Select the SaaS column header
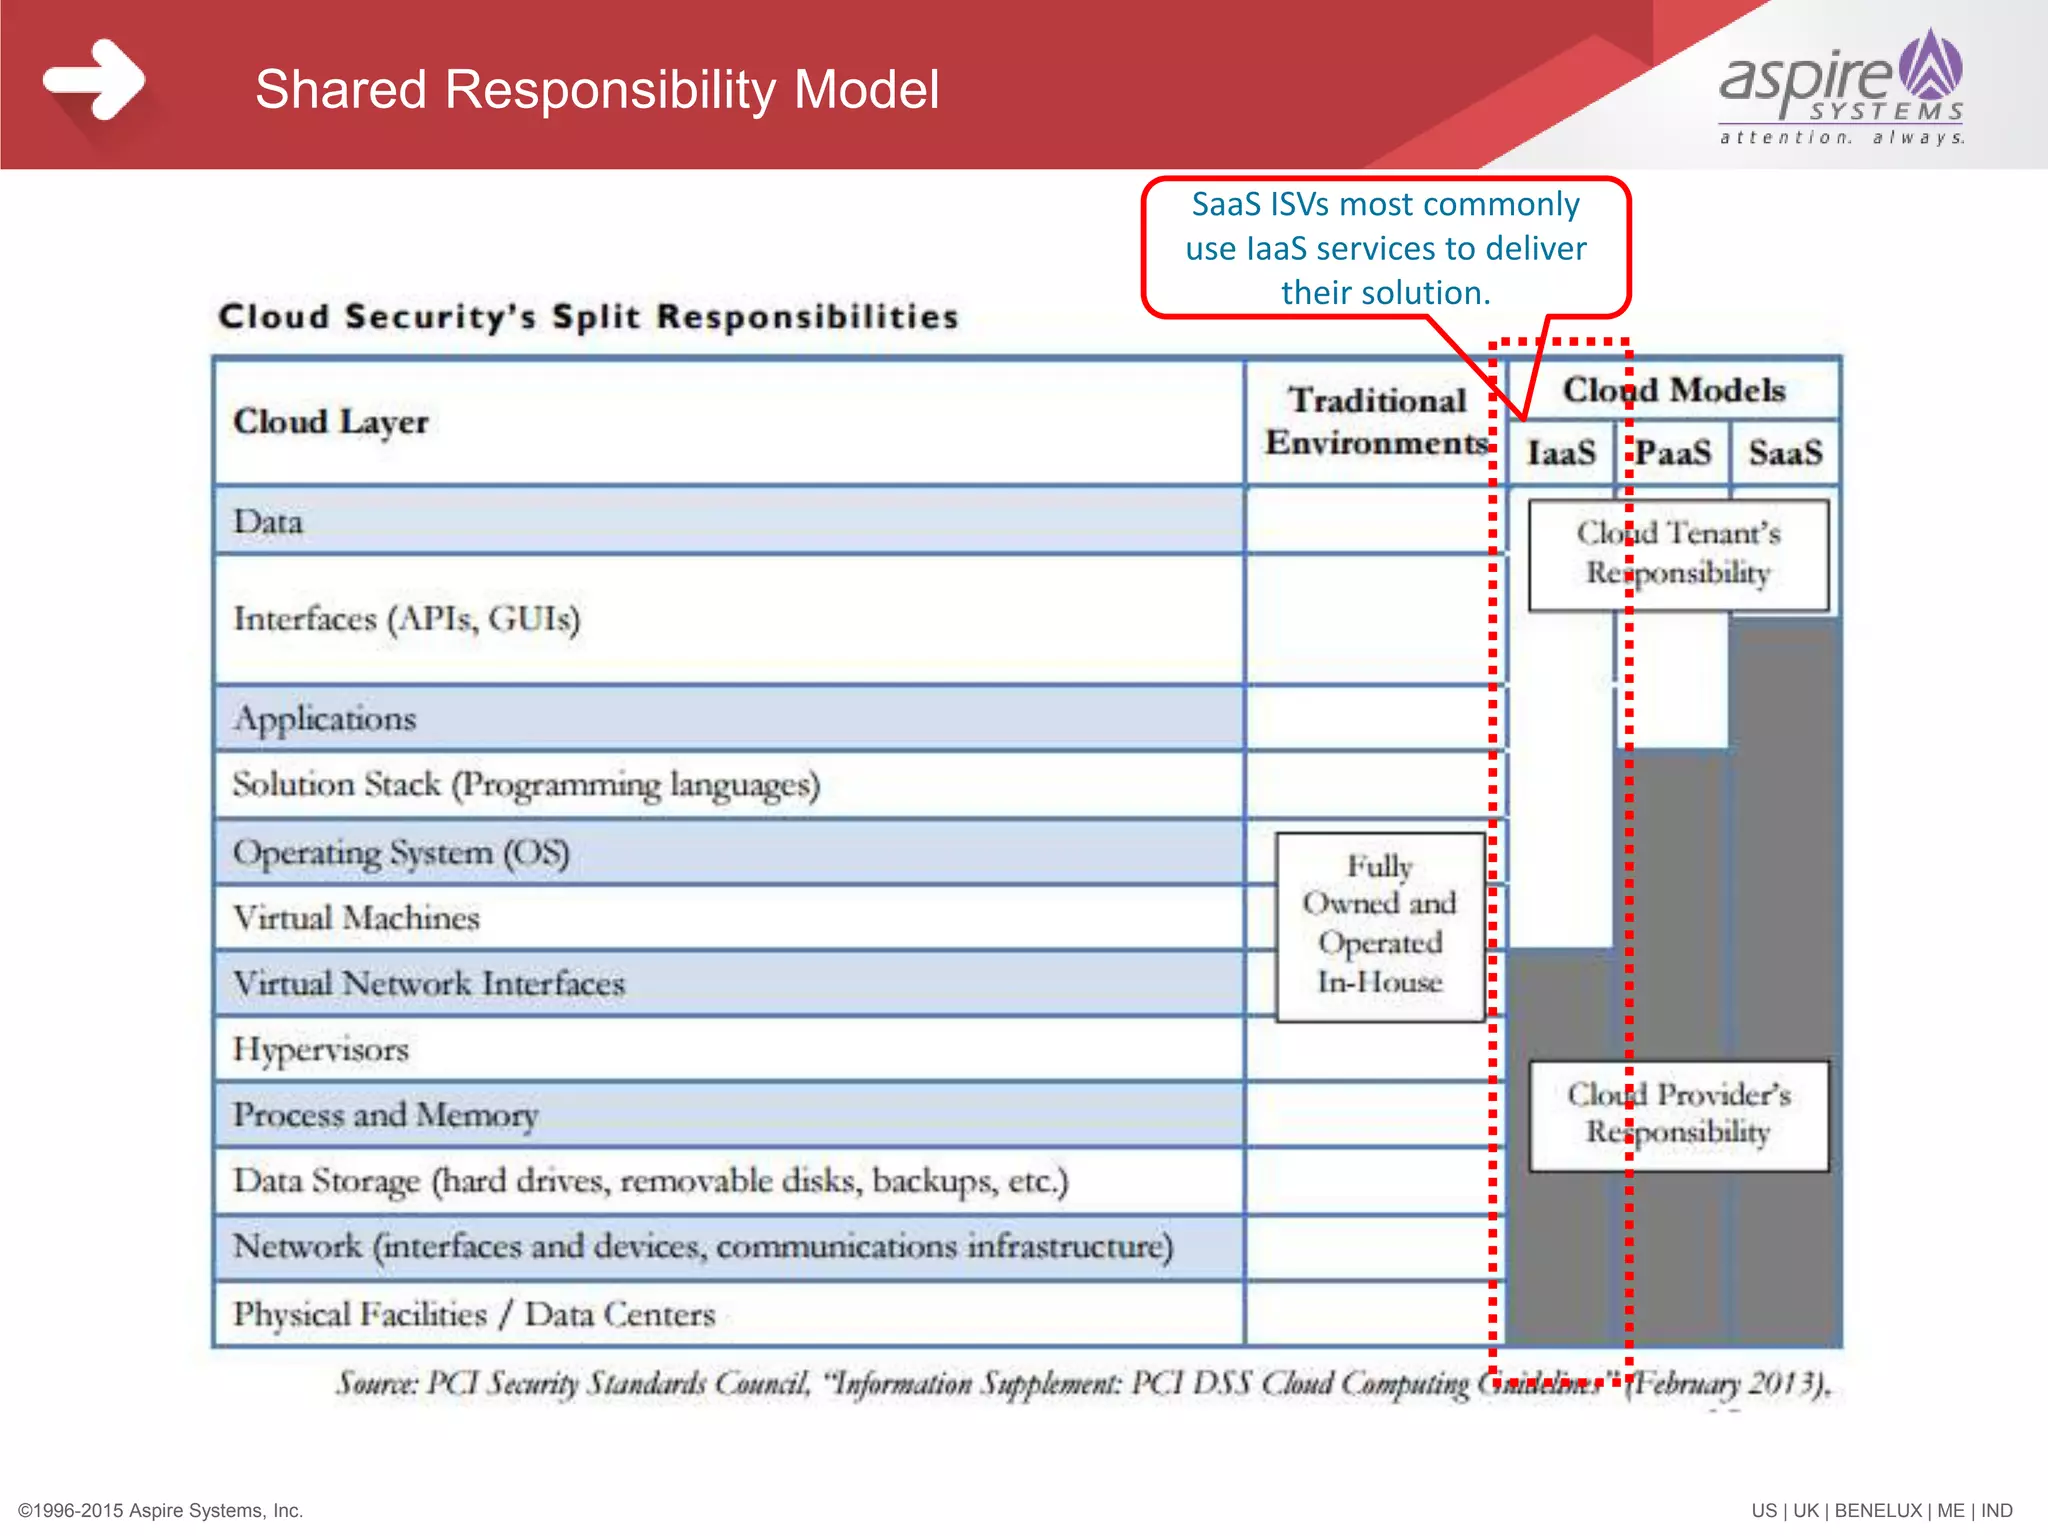The height and width of the screenshot is (1536, 2048). tap(1785, 453)
